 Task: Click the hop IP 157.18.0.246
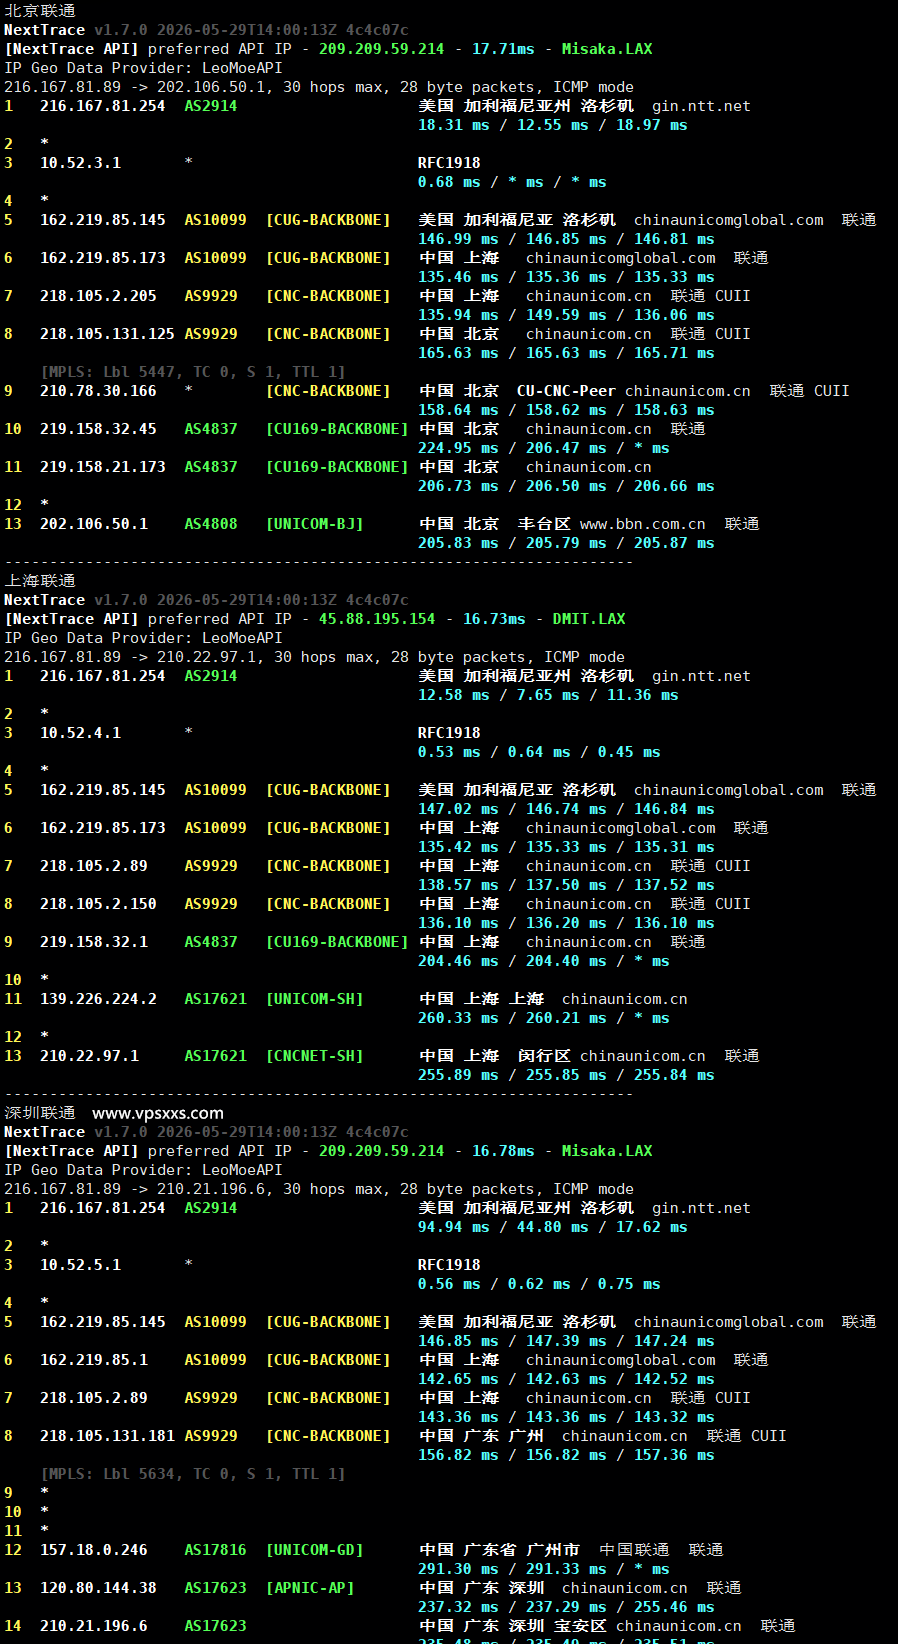(94, 1550)
